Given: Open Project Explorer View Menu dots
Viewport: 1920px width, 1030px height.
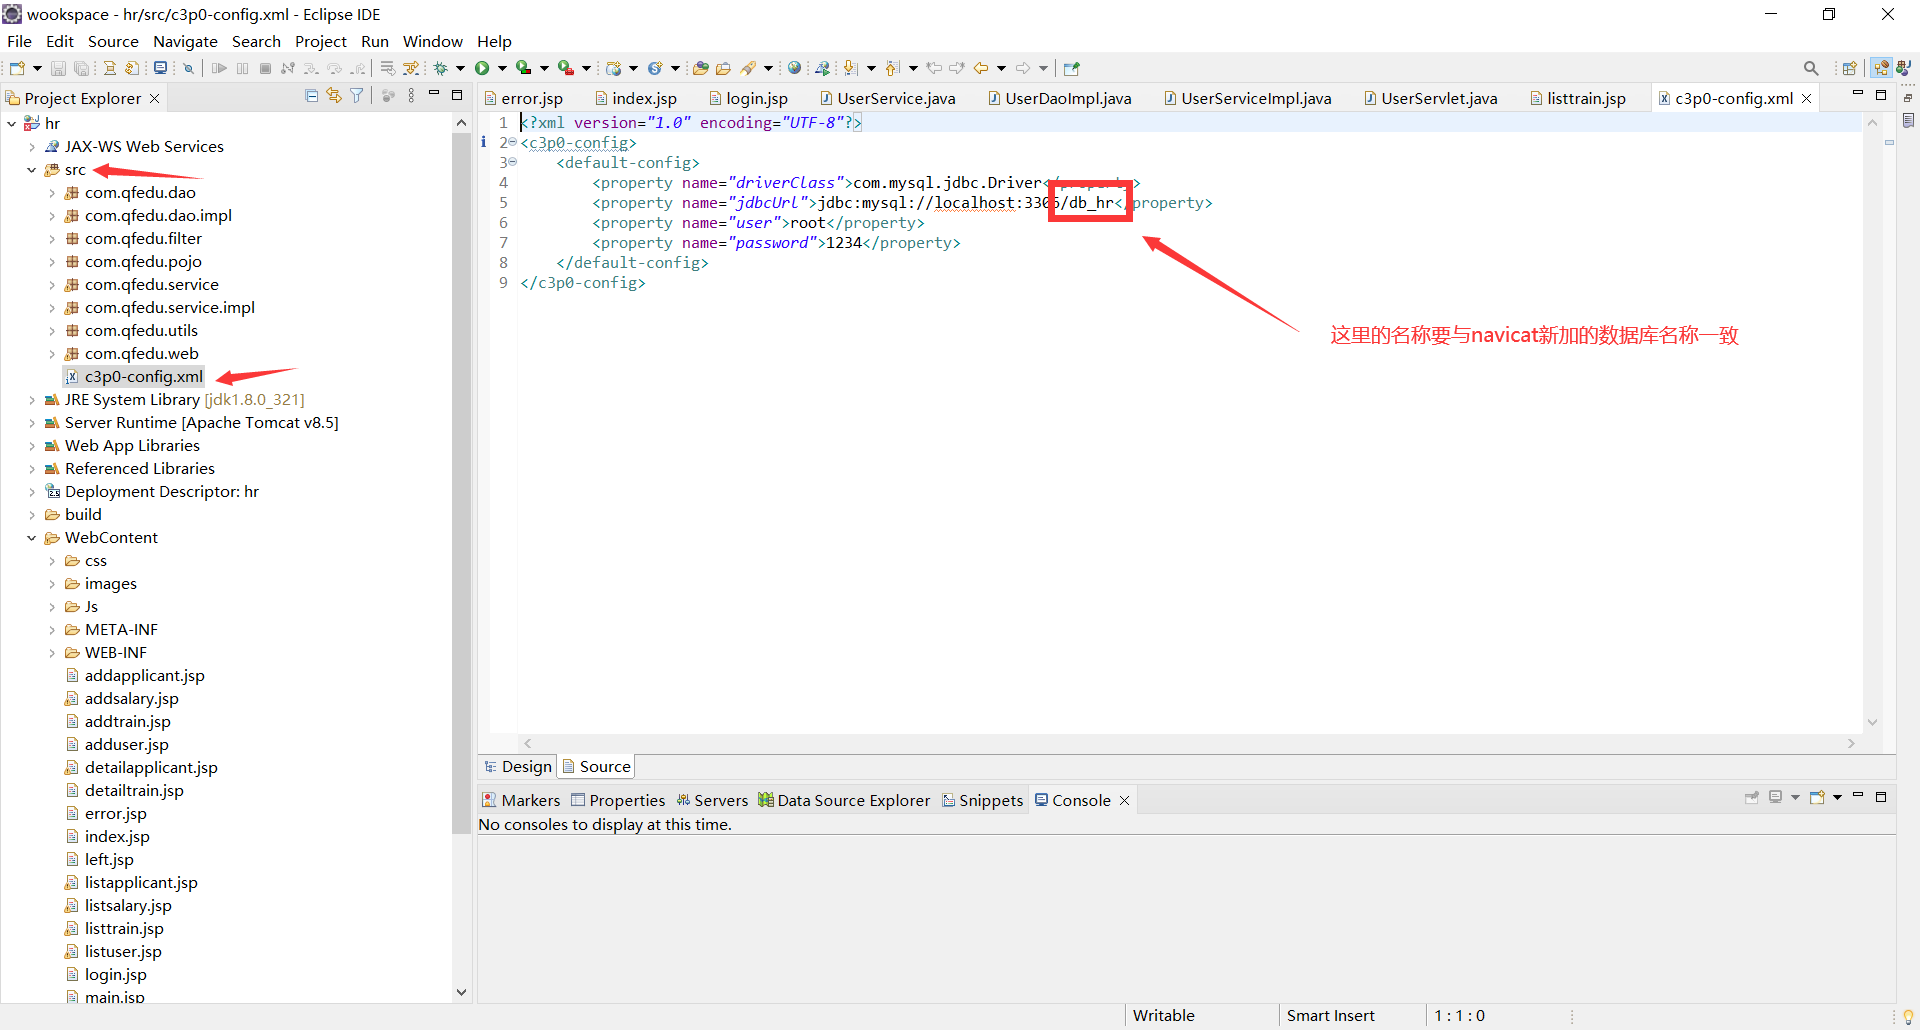Looking at the screenshot, I should tap(411, 96).
